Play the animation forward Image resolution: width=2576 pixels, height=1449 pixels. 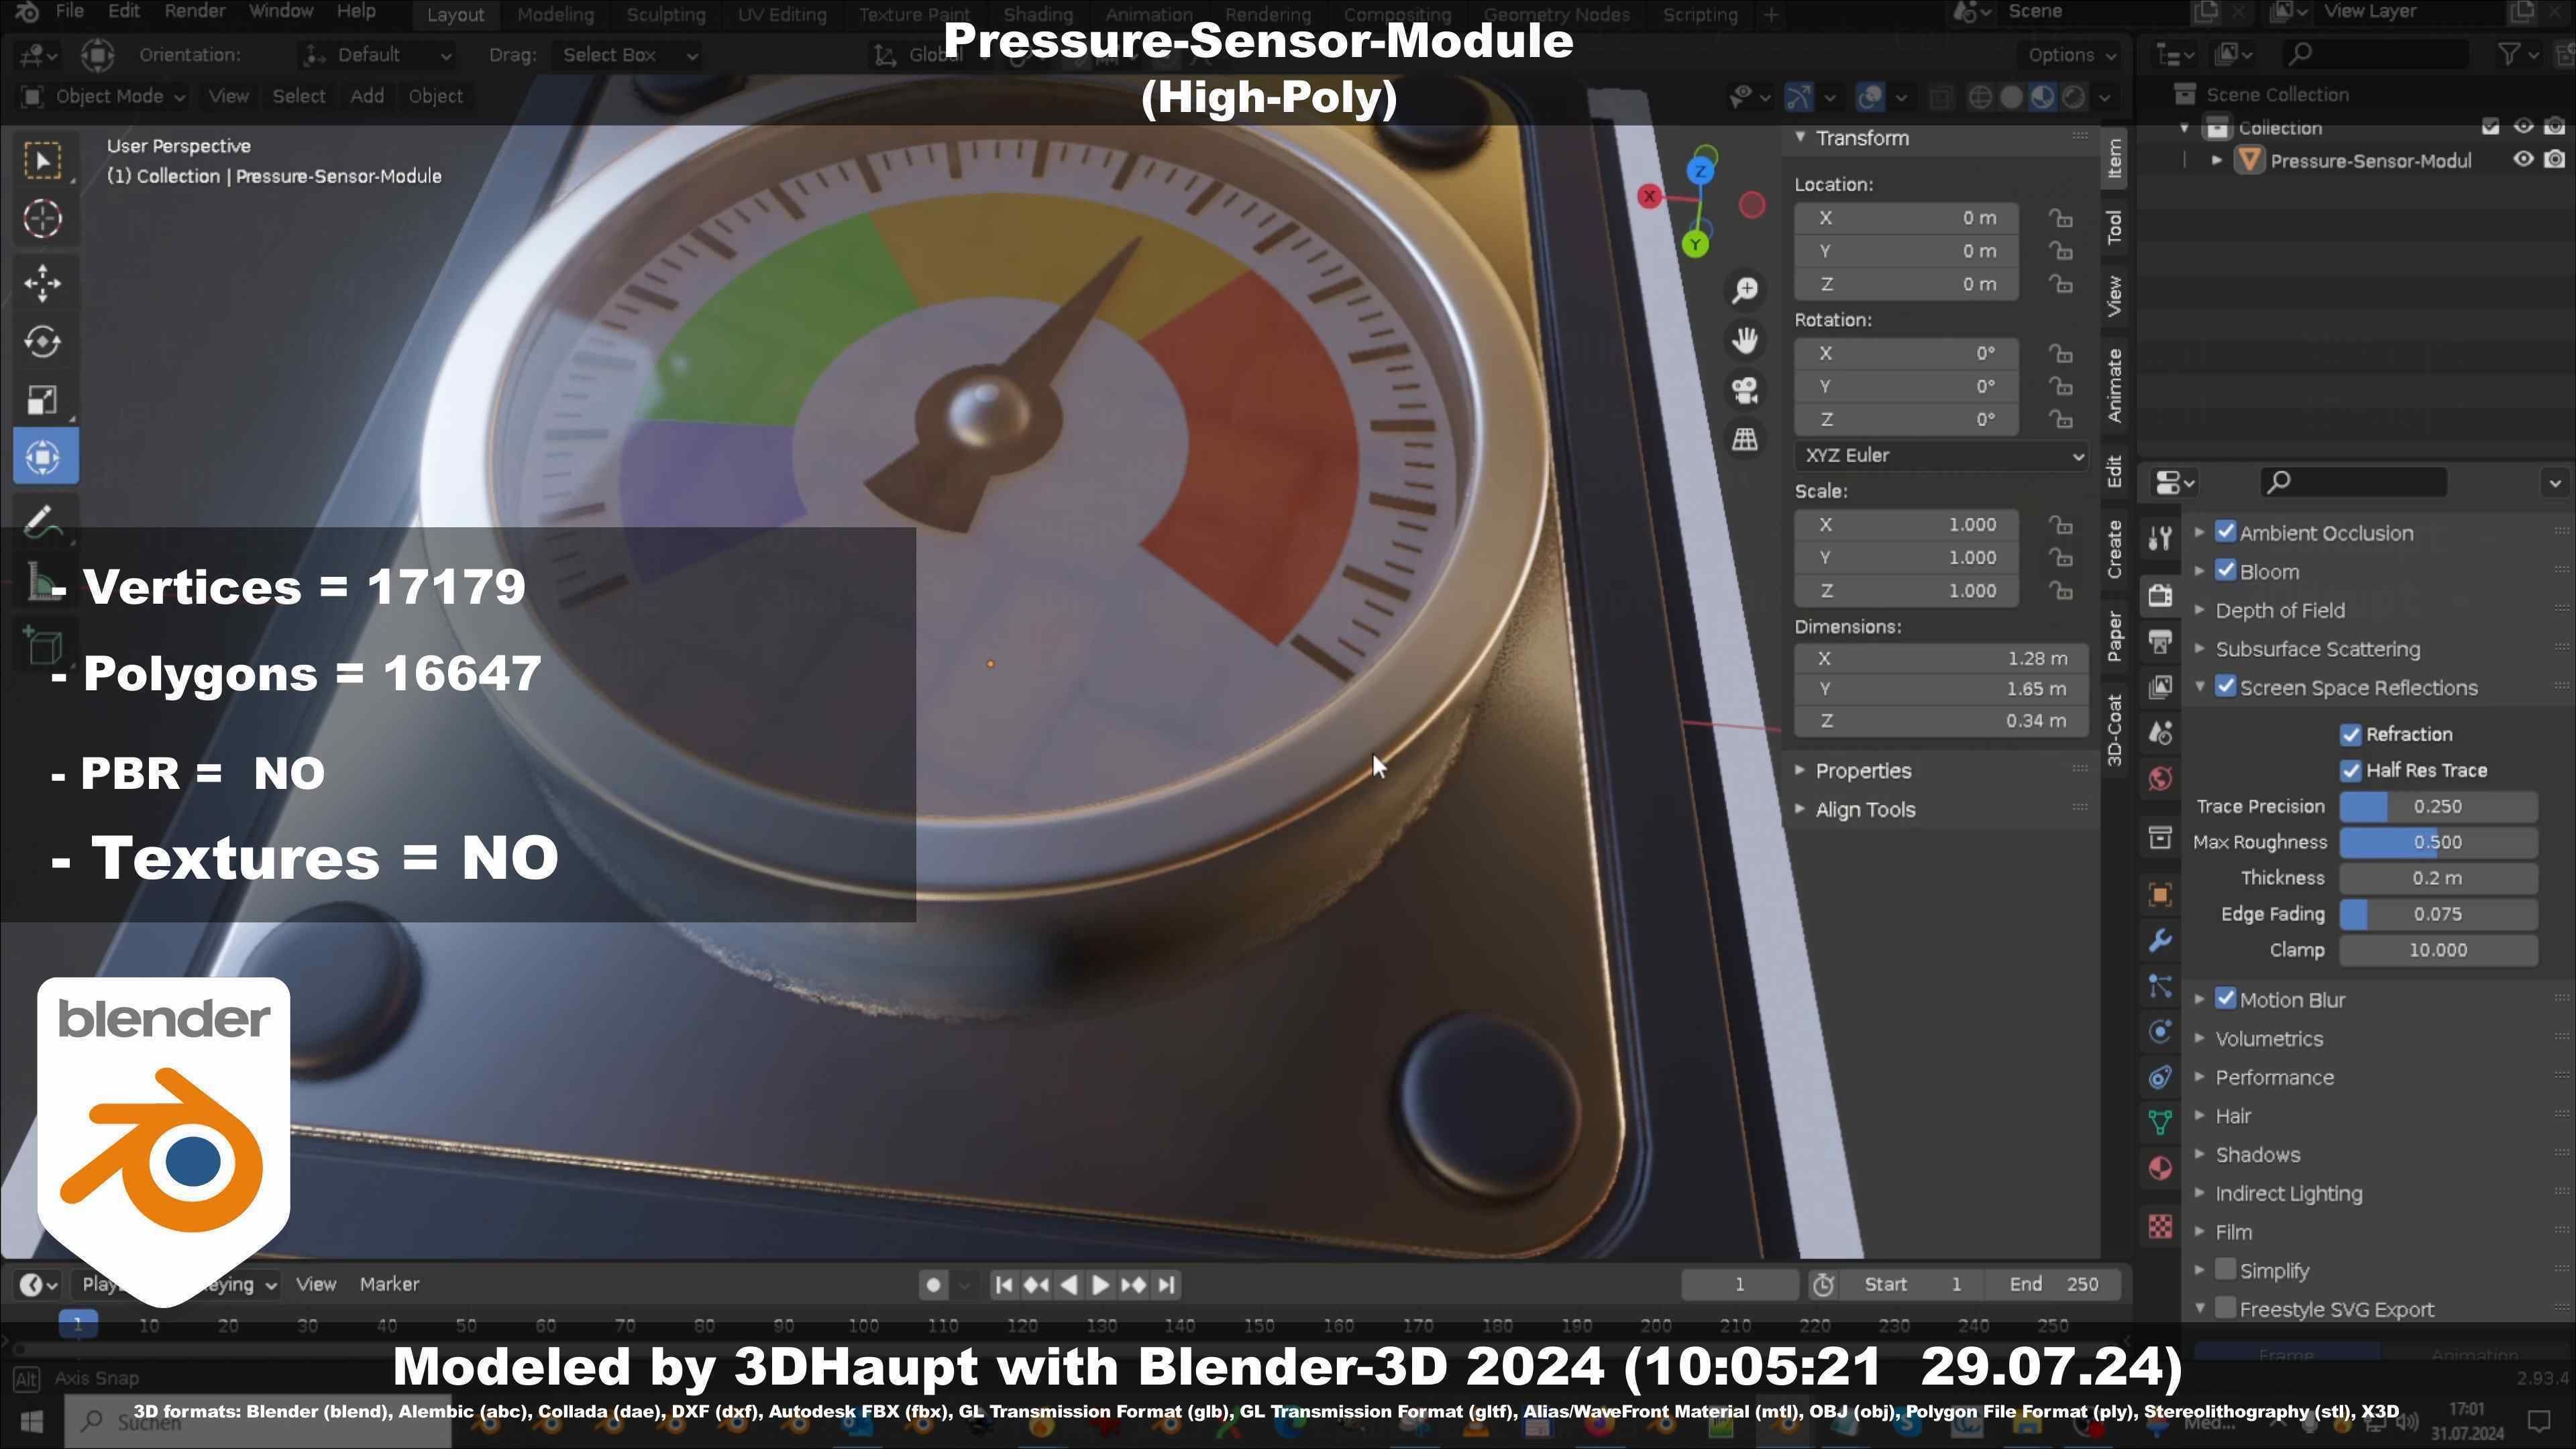click(1100, 1285)
